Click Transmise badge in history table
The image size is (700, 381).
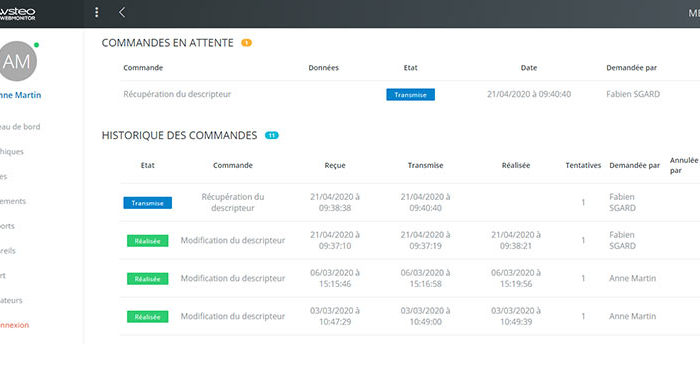(147, 203)
